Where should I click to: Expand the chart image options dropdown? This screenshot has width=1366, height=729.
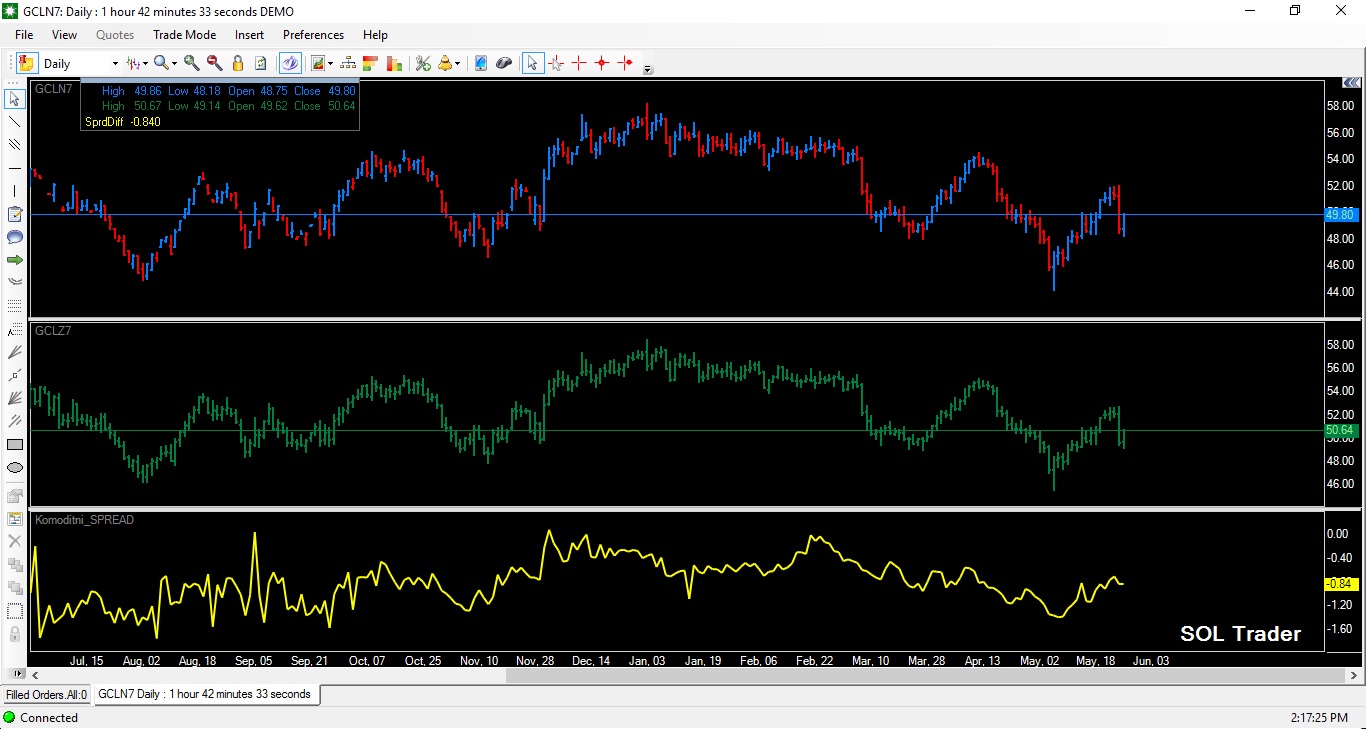[x=330, y=63]
